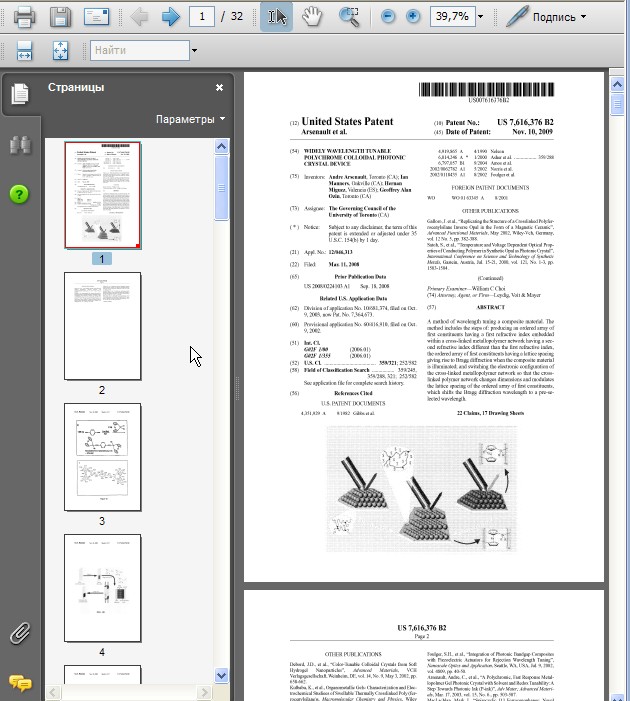This screenshot has width=630, height=701.
Task: Save the document with the floppy disk icon
Action: (60, 17)
